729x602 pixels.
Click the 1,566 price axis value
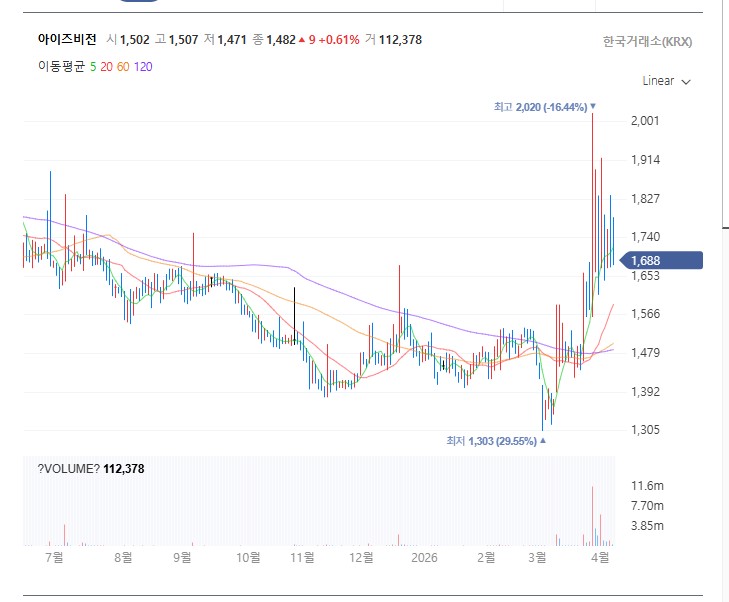pyautogui.click(x=645, y=314)
